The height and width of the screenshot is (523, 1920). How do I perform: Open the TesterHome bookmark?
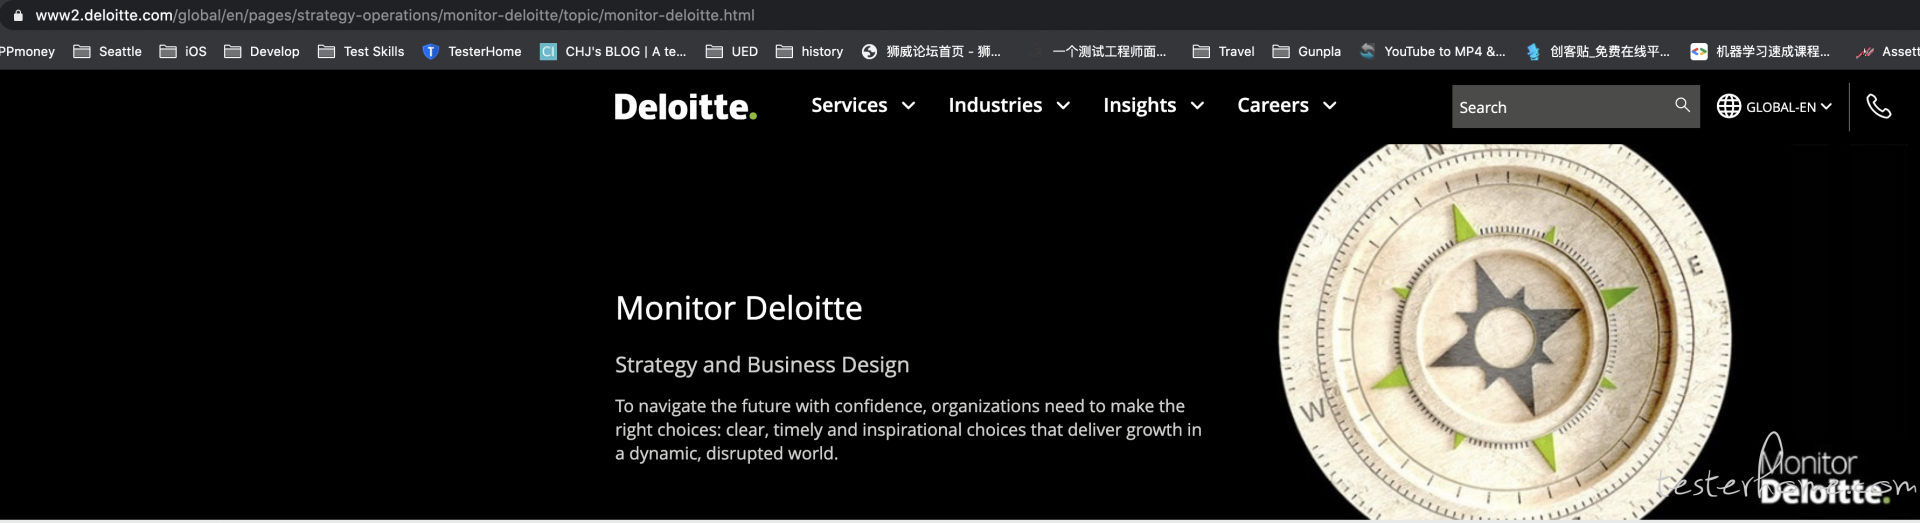tap(472, 51)
